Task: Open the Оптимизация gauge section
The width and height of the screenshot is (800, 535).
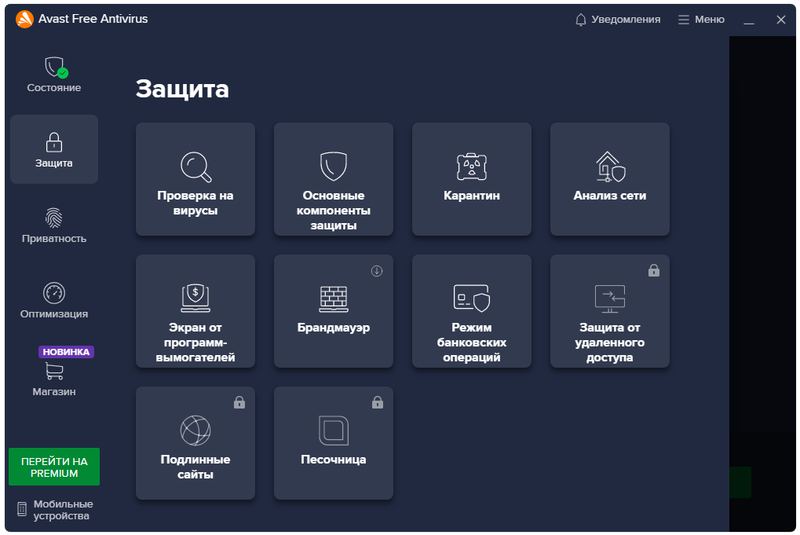Action: pos(54,300)
